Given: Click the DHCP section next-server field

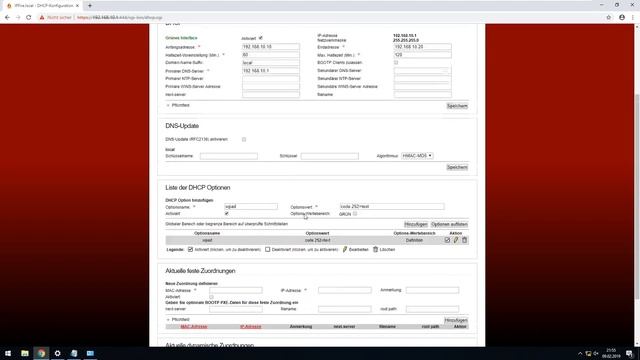Looking at the screenshot, I should click(x=271, y=94).
